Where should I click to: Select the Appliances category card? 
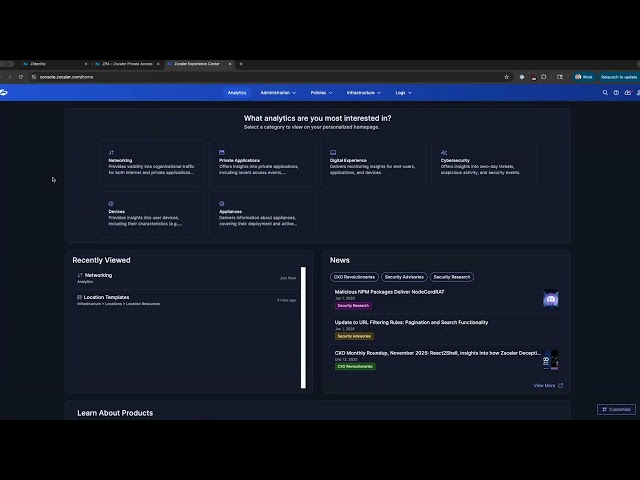click(262, 214)
